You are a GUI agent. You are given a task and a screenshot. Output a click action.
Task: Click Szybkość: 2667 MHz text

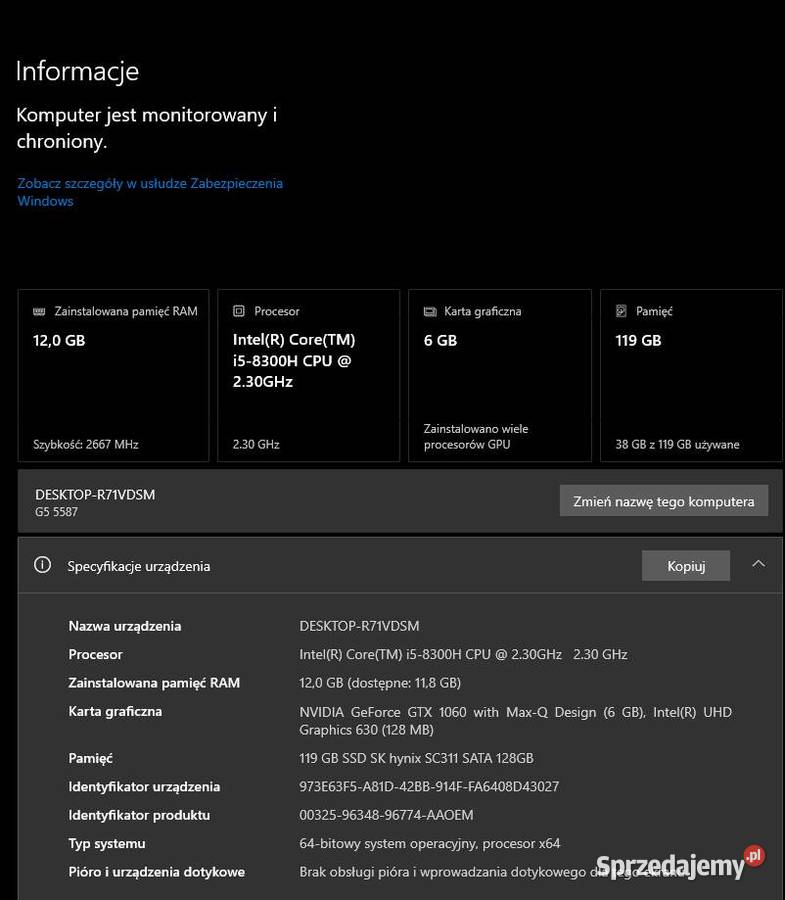coord(86,444)
